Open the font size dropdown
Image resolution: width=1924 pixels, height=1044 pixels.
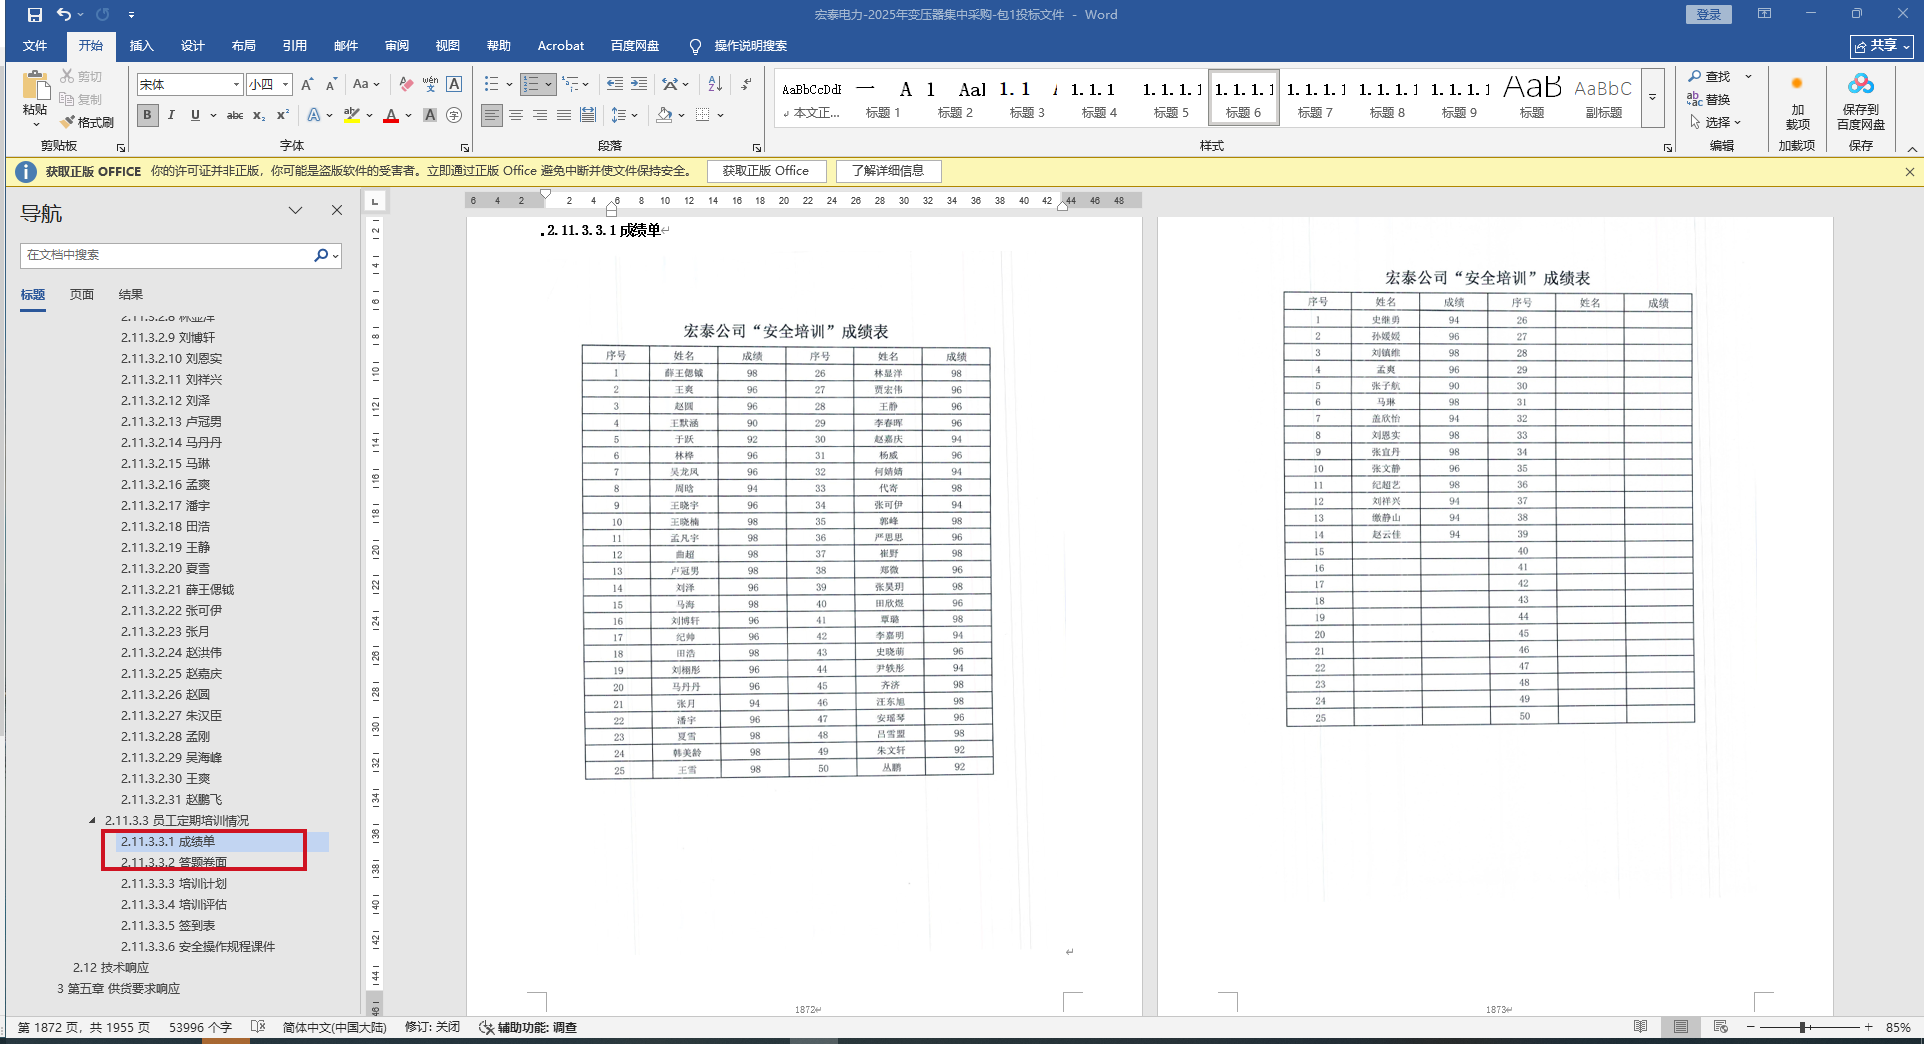pos(285,85)
